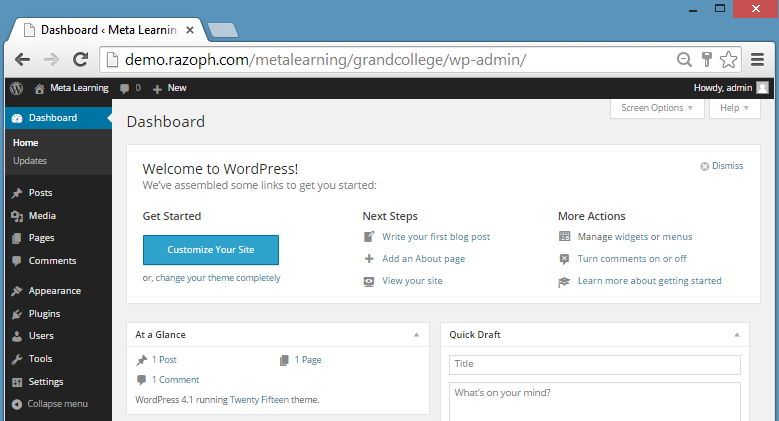Click the 1 Post link
The height and width of the screenshot is (421, 779).
pos(164,360)
